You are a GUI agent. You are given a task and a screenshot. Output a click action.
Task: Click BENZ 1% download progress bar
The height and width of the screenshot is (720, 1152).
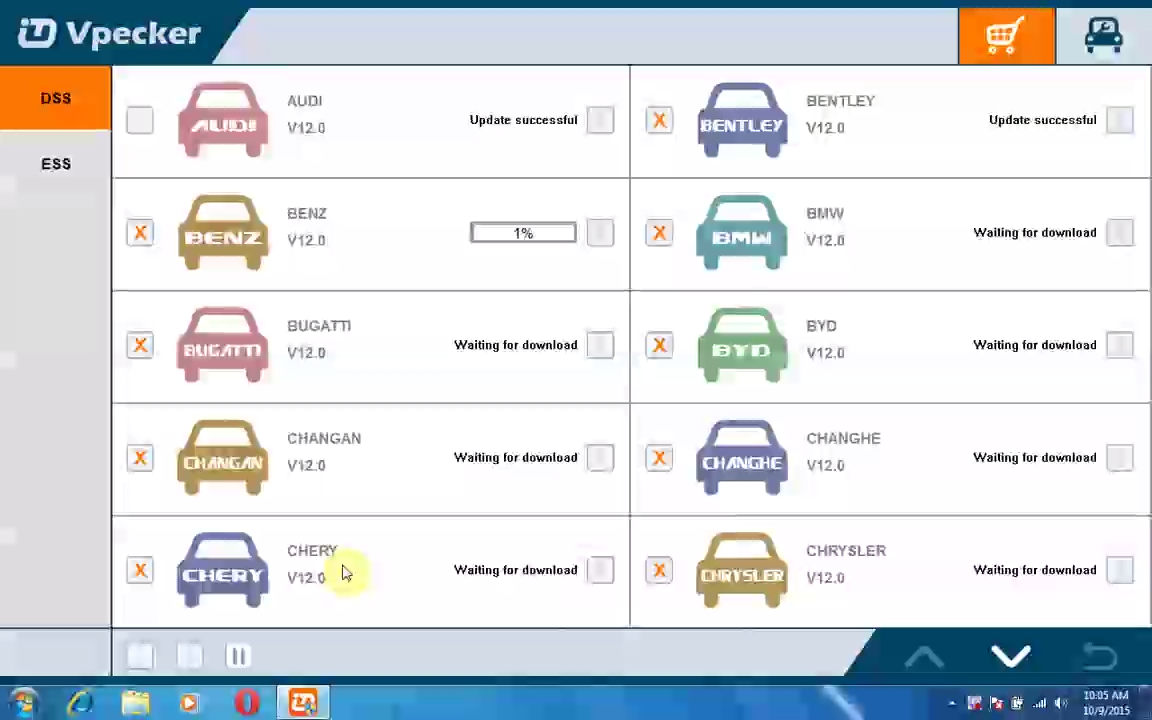coord(523,233)
